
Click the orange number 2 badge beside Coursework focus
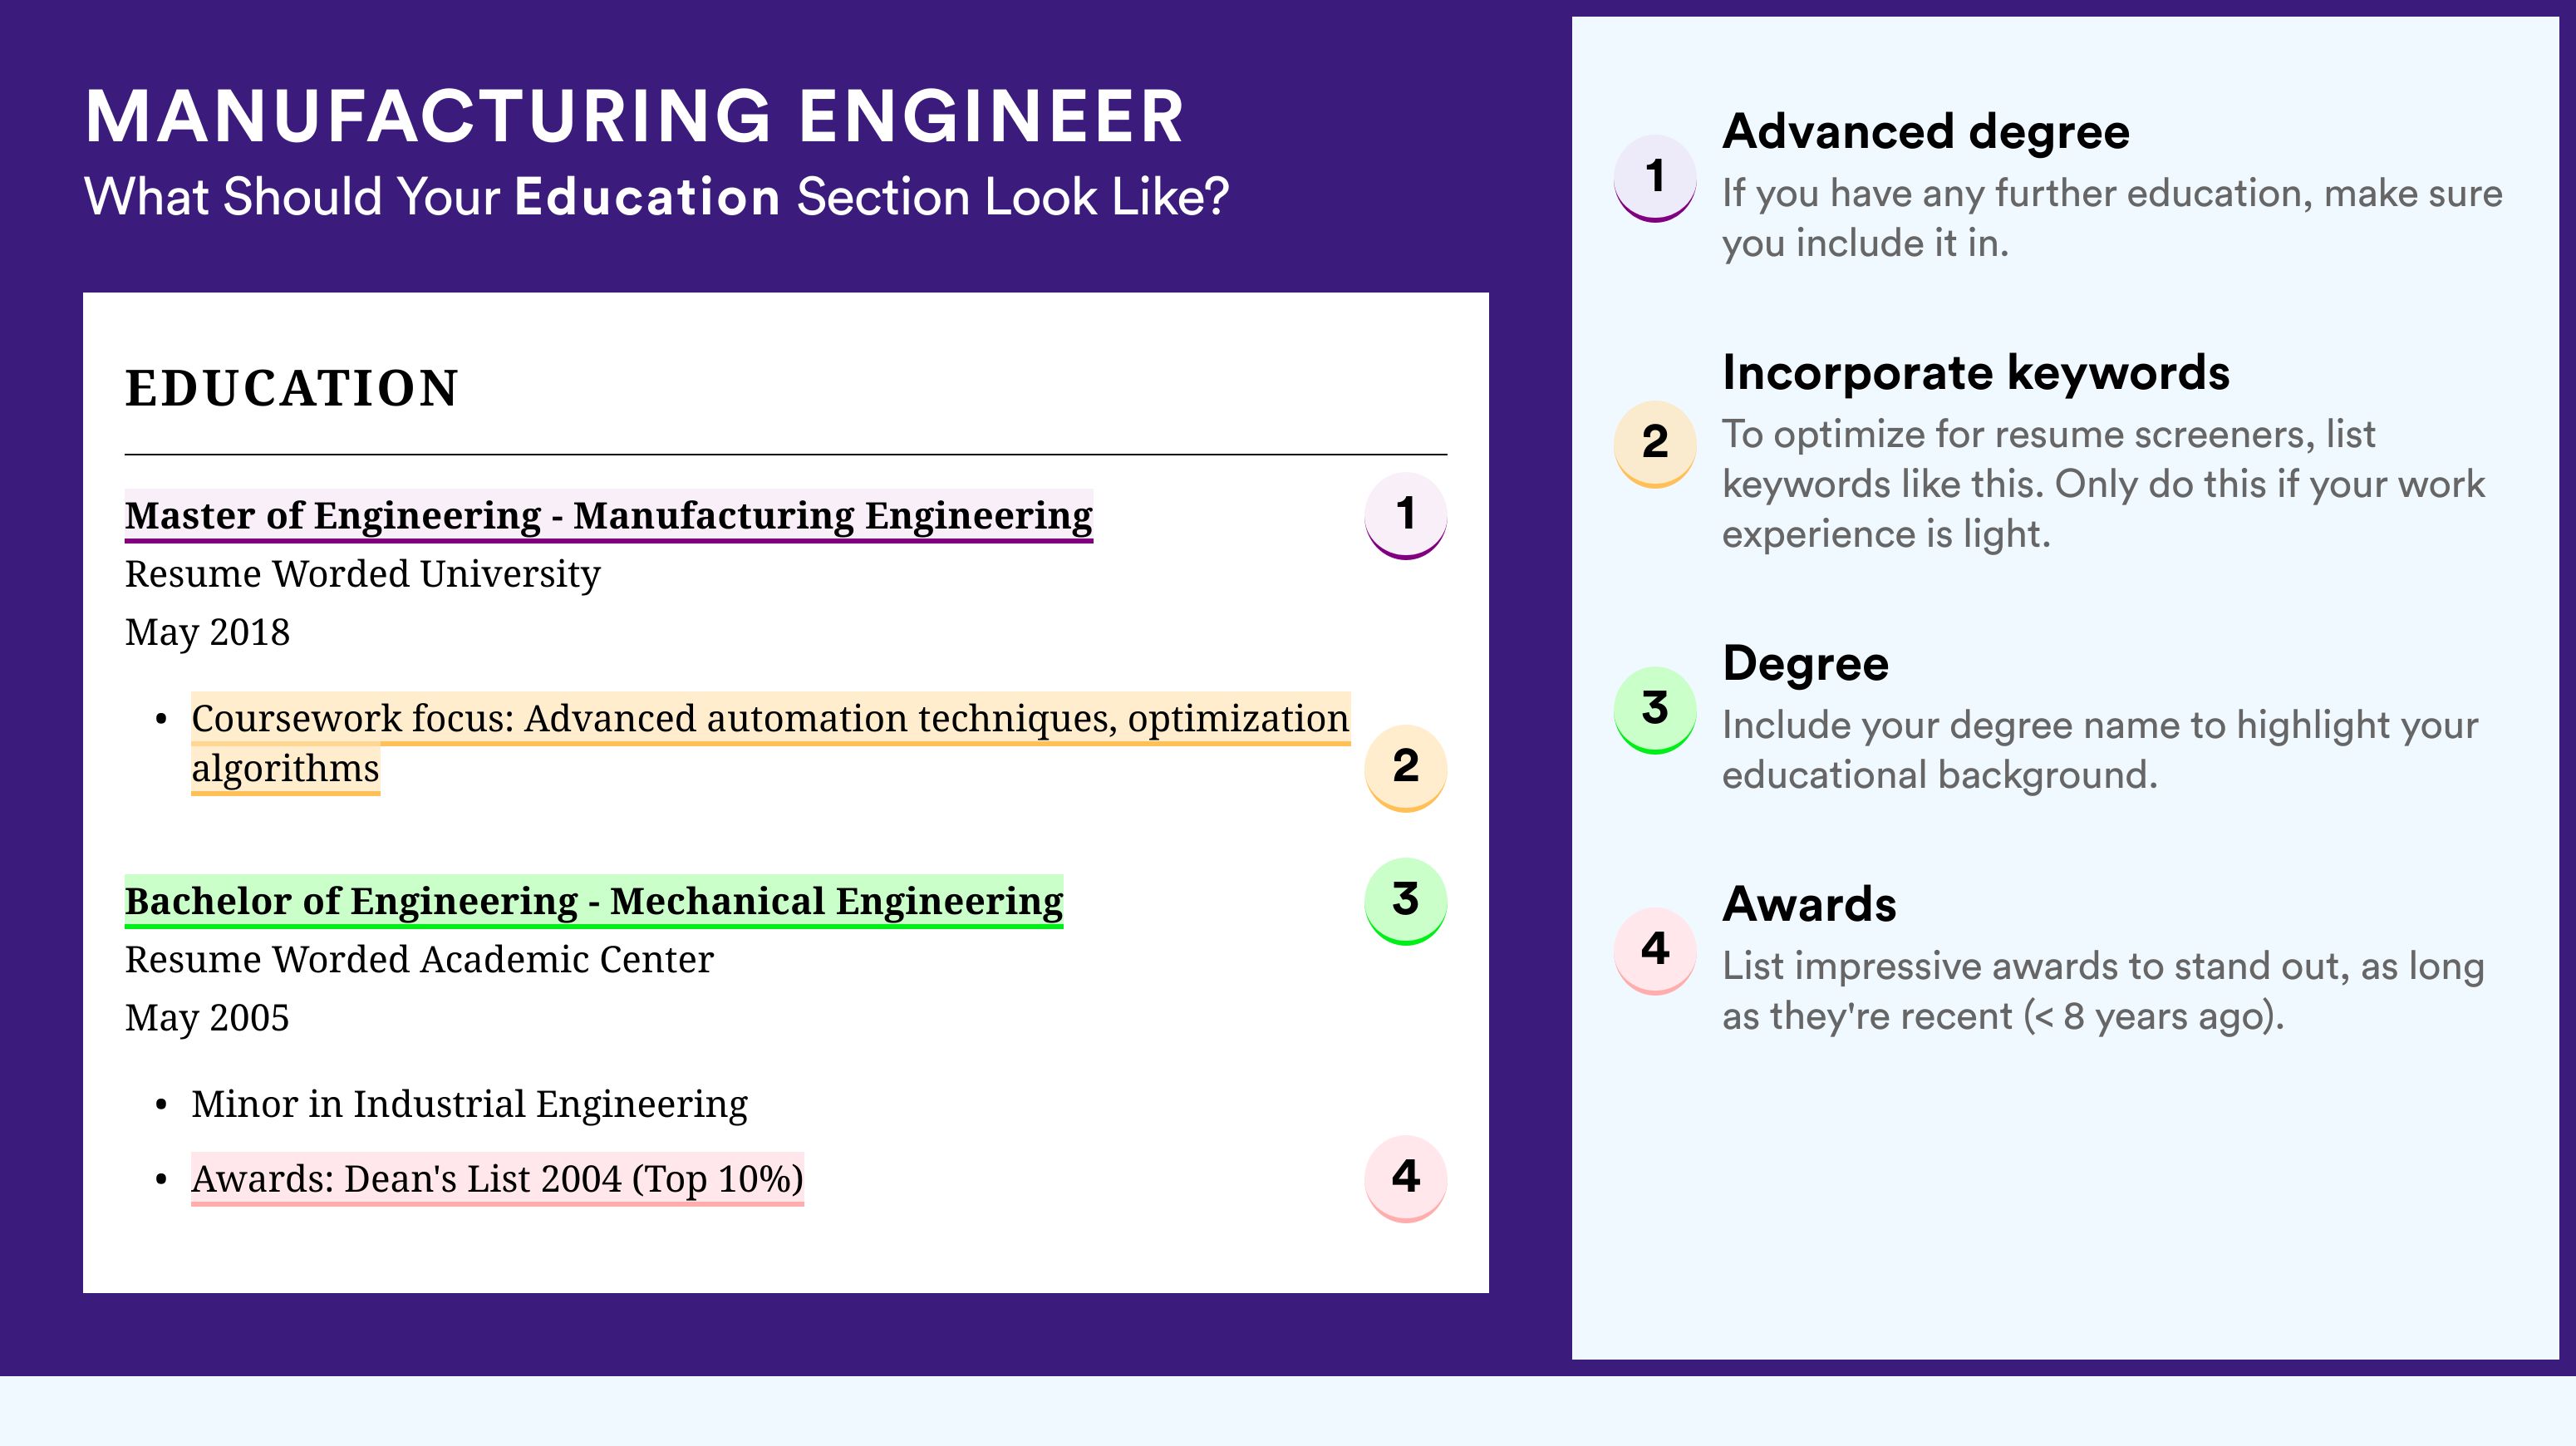[1405, 767]
